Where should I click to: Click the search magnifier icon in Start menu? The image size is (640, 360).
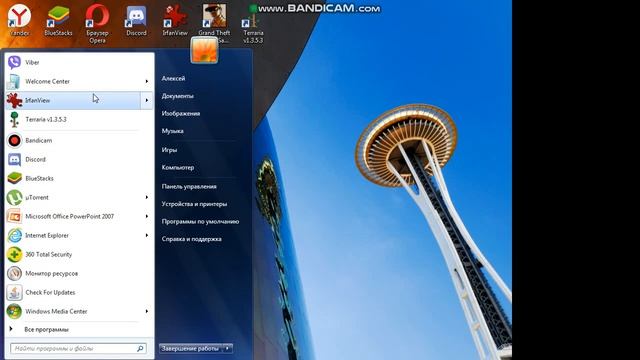pos(140,349)
